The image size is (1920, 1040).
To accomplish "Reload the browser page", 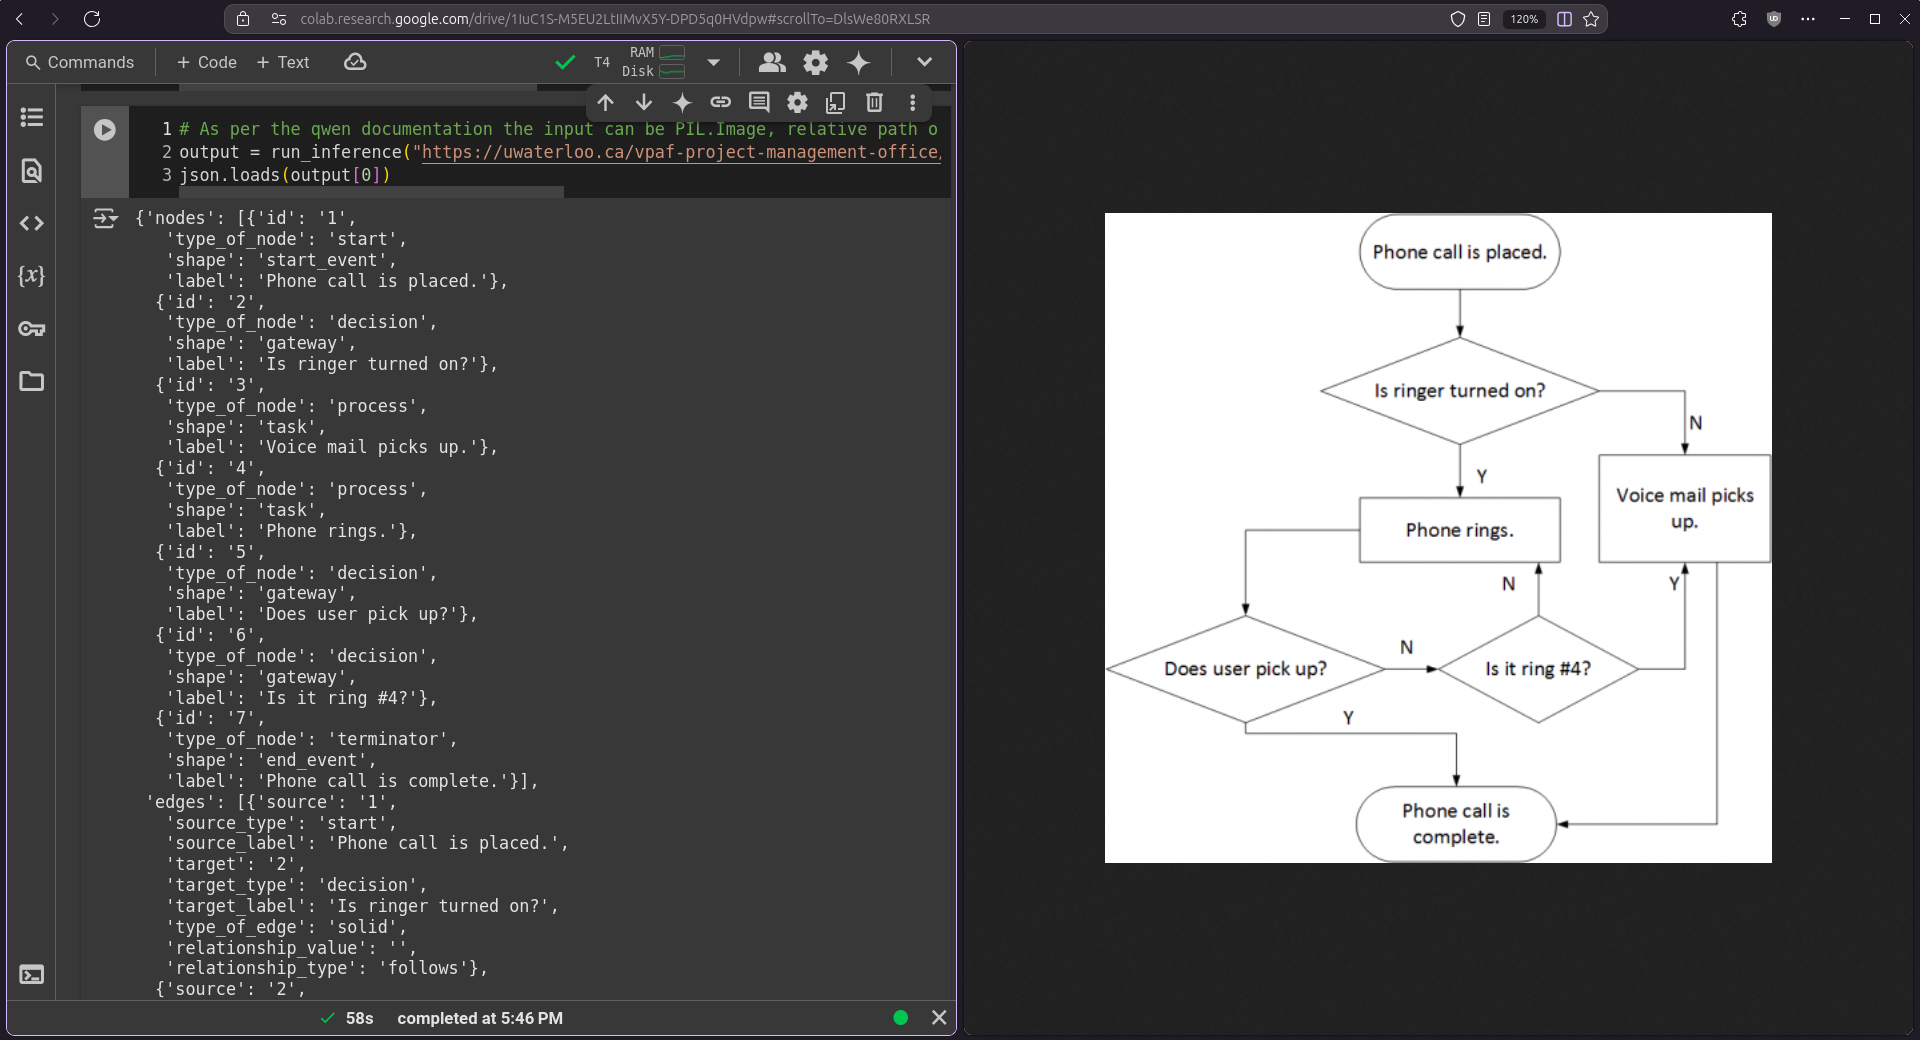I will 92,19.
